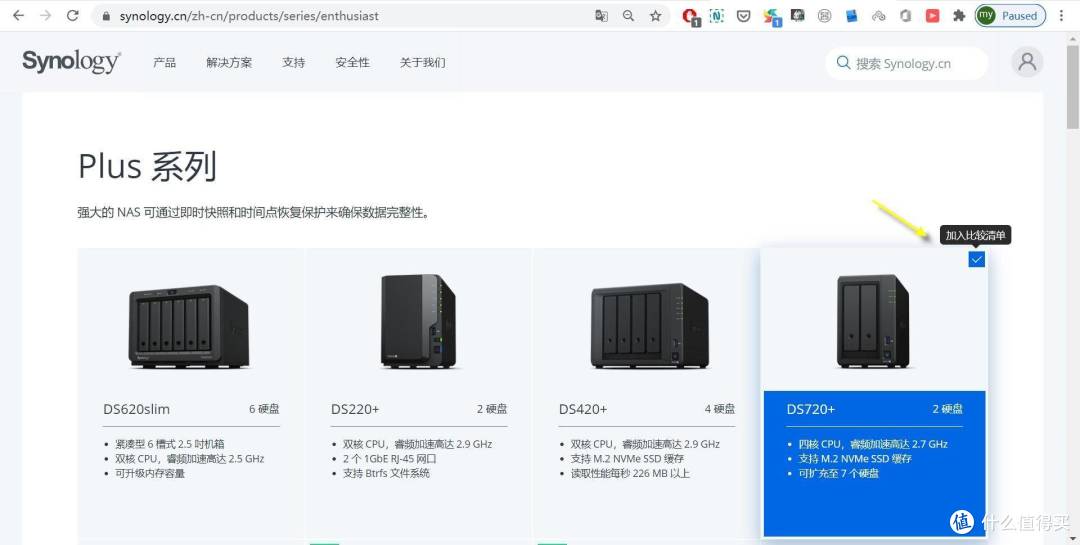
Task: Click the Plus 系列 heading
Action: 147,167
